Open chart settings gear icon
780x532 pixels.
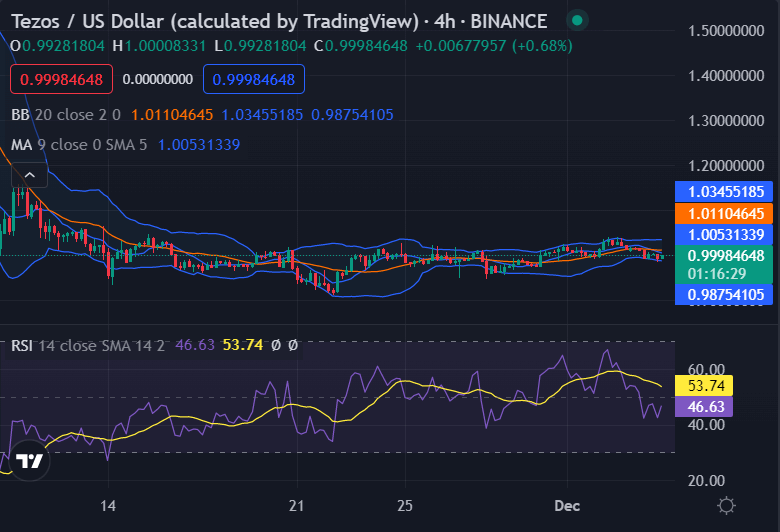(x=726, y=506)
